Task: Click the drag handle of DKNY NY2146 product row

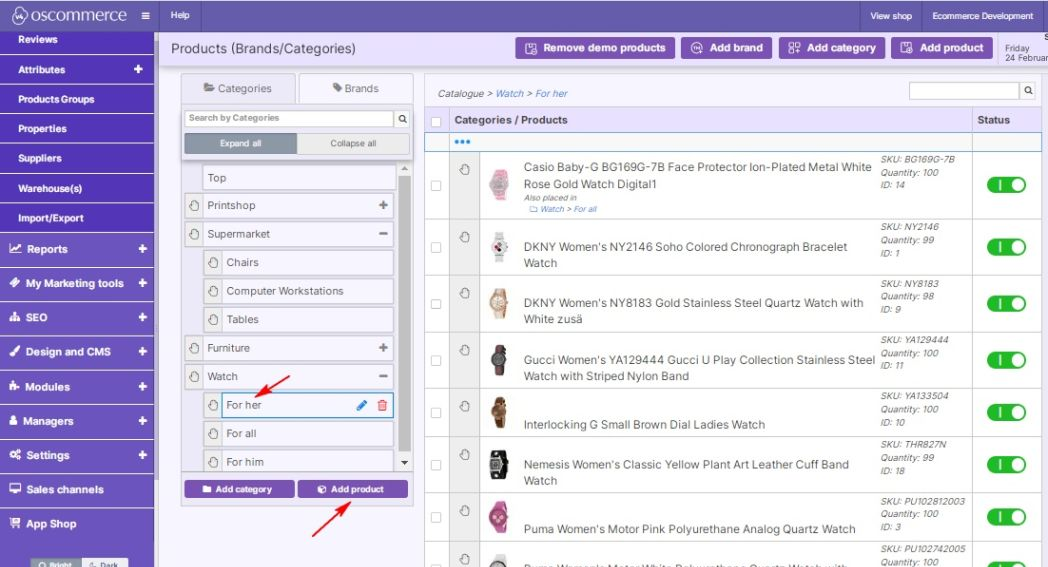Action: tap(465, 237)
